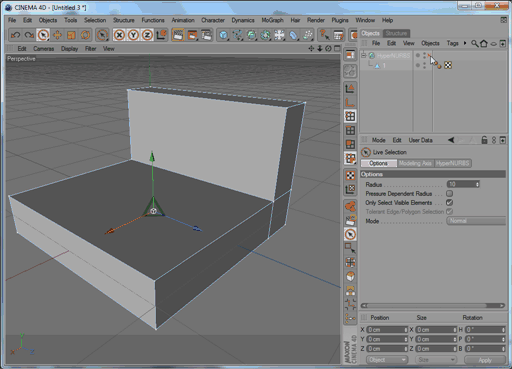Select child object 1 in tree
512x369 pixels.
384,66
